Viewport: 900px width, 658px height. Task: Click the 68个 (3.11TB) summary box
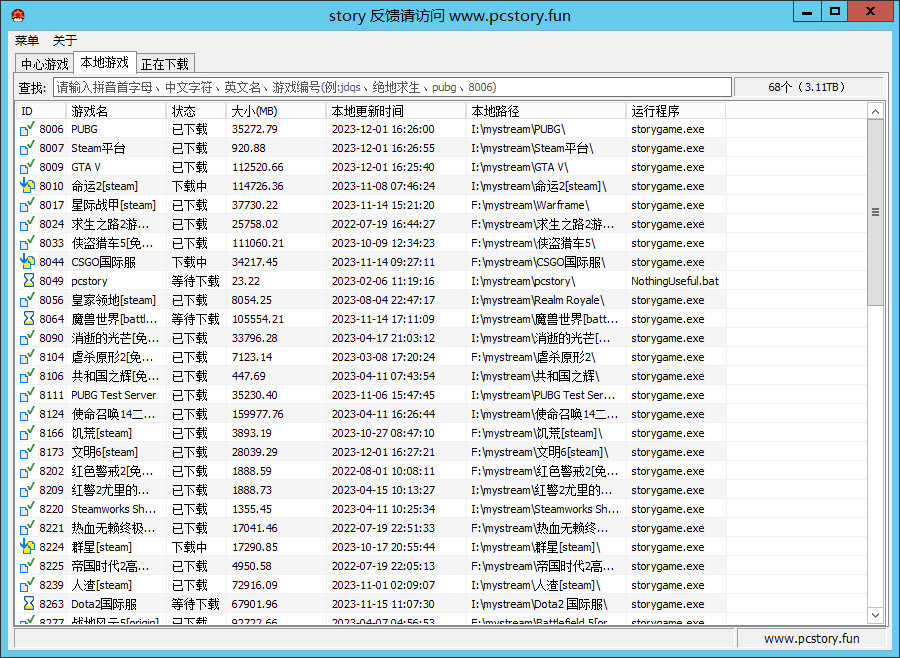tap(808, 87)
